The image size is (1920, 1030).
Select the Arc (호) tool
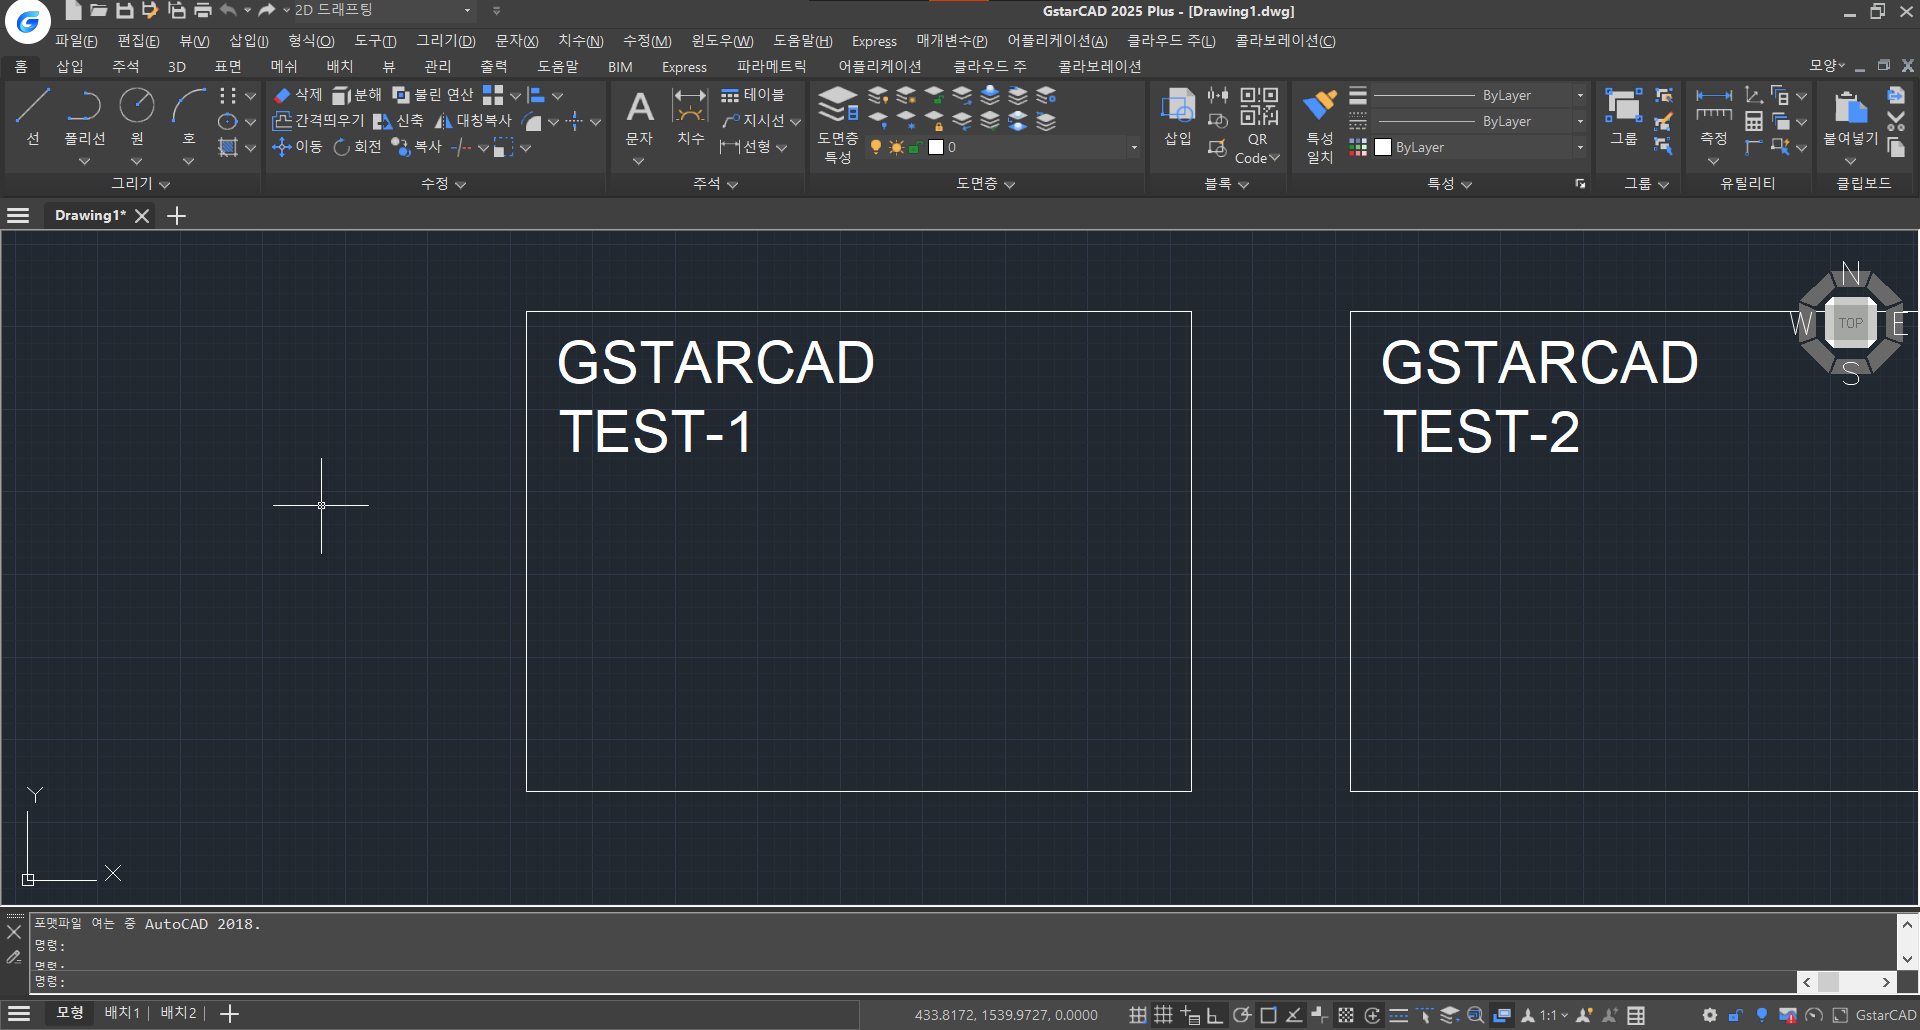pyautogui.click(x=188, y=118)
